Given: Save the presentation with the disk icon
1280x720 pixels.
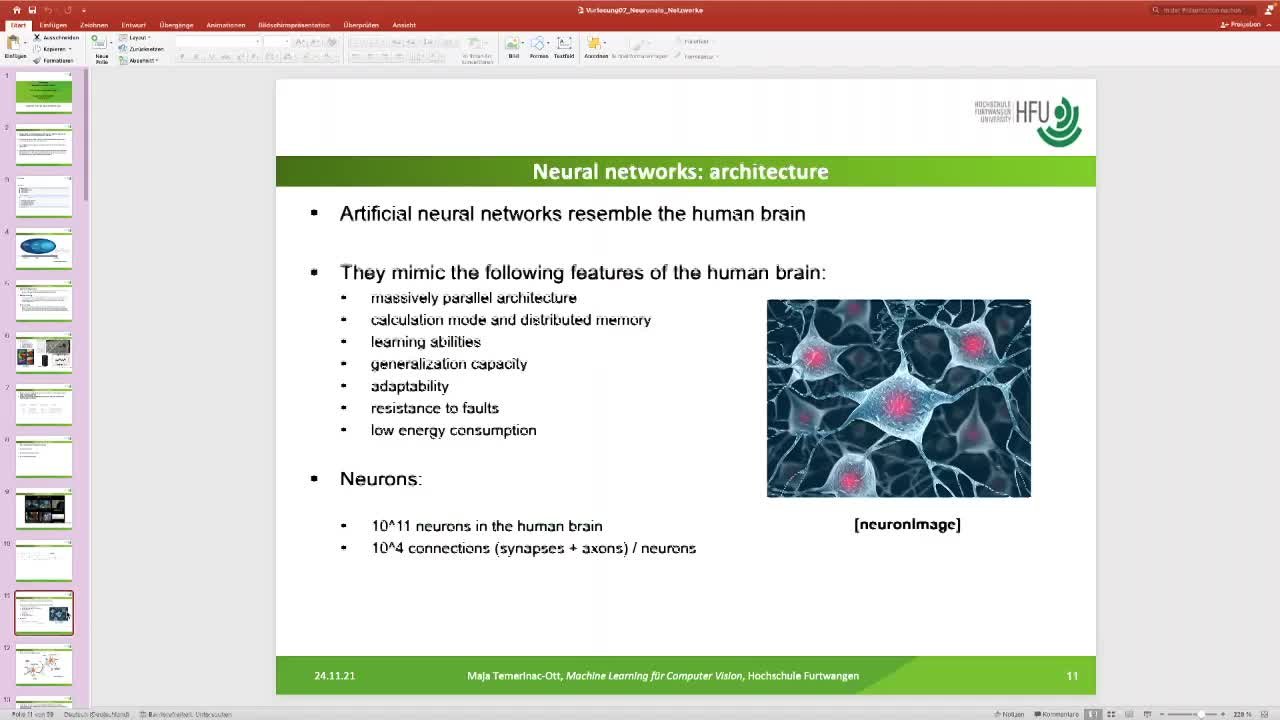Looking at the screenshot, I should pyautogui.click(x=32, y=10).
